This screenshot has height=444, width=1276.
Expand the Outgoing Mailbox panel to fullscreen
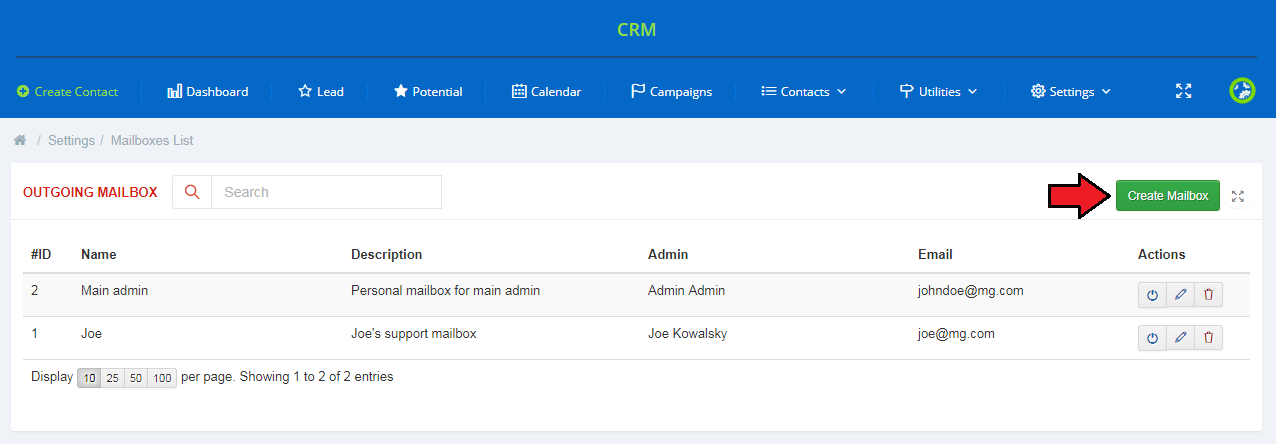click(1238, 196)
